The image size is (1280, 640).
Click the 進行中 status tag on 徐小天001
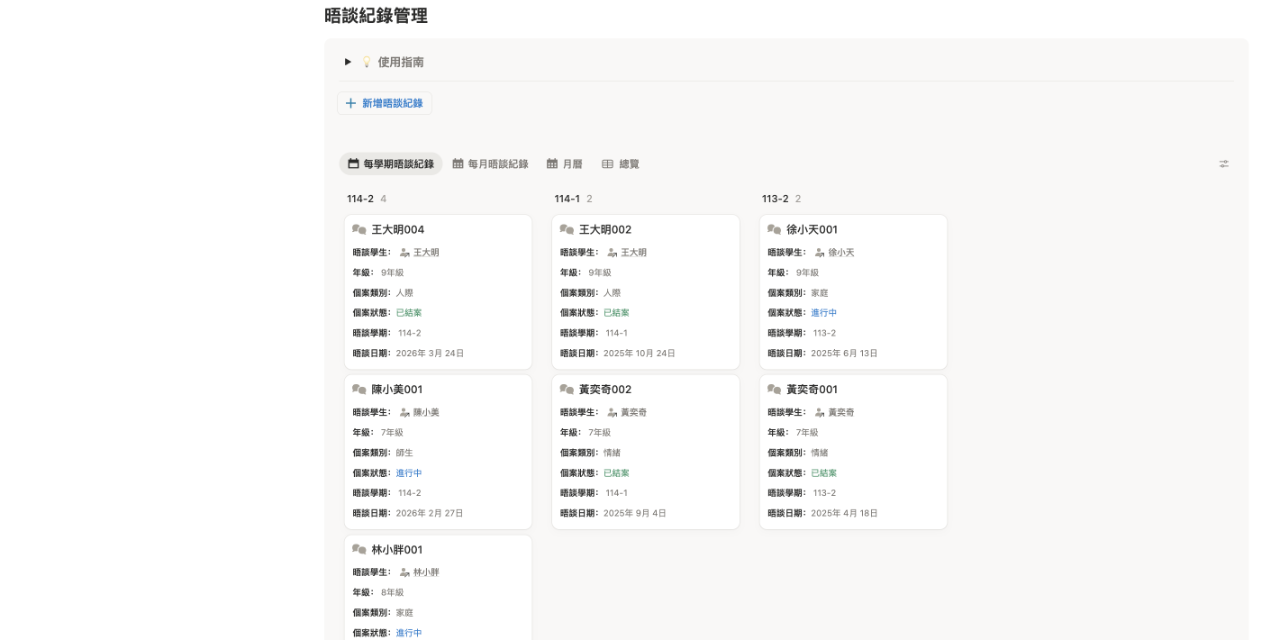825,312
